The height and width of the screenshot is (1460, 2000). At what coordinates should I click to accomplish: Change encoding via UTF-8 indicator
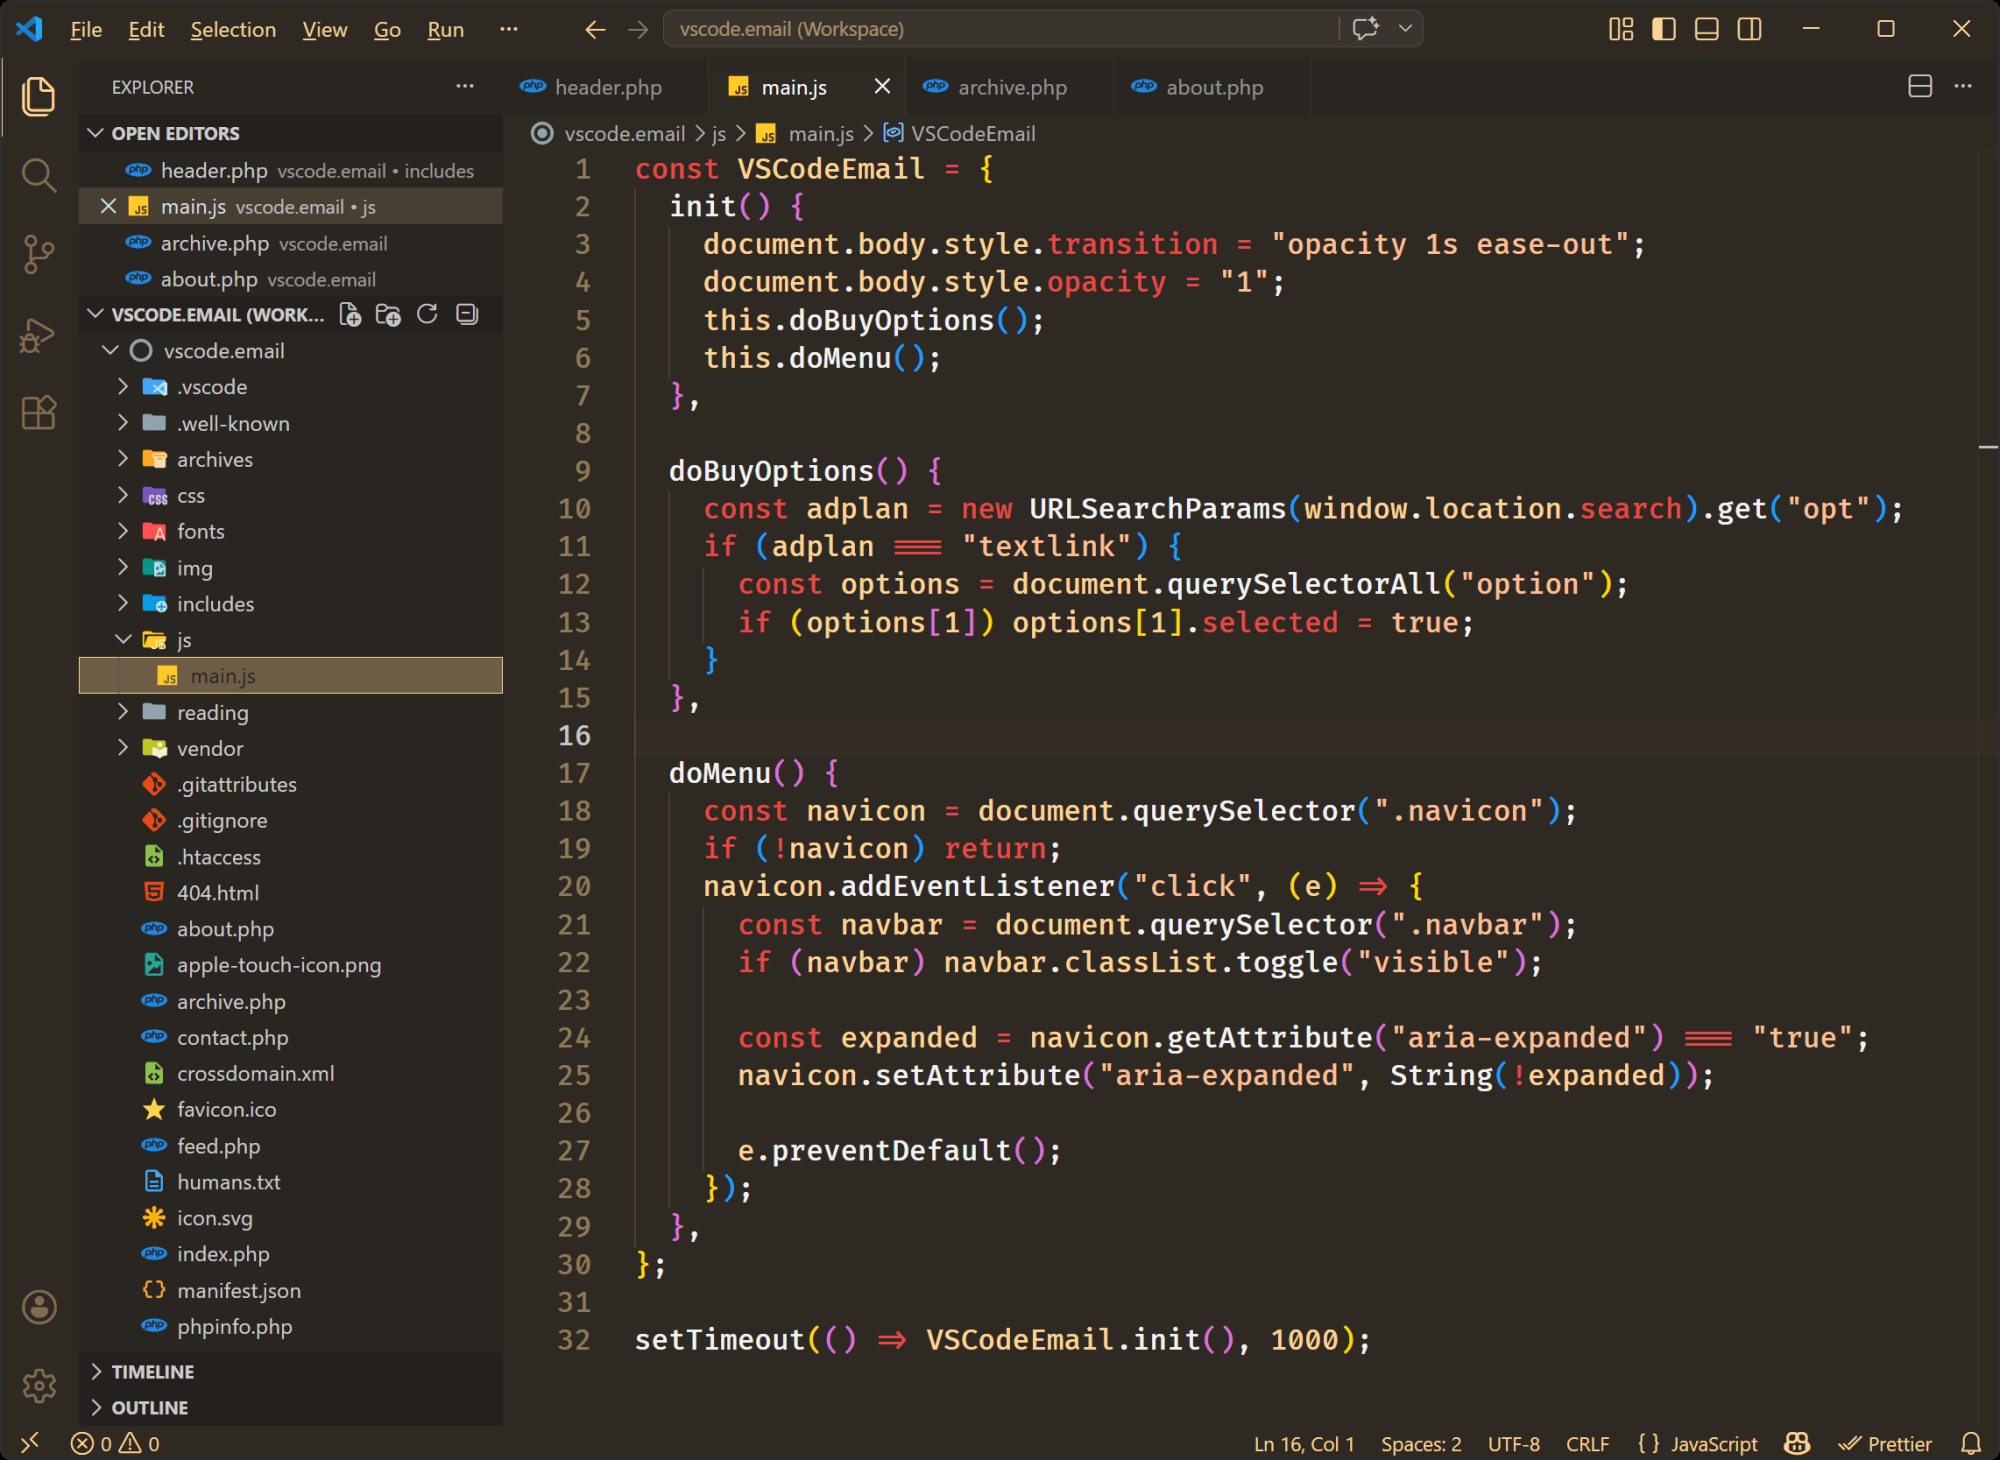(x=1513, y=1444)
